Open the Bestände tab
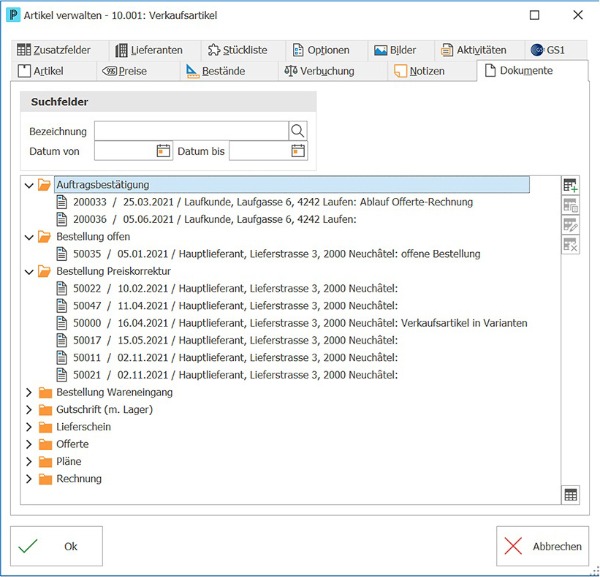Screen dimensions: 600x577 [x=229, y=71]
